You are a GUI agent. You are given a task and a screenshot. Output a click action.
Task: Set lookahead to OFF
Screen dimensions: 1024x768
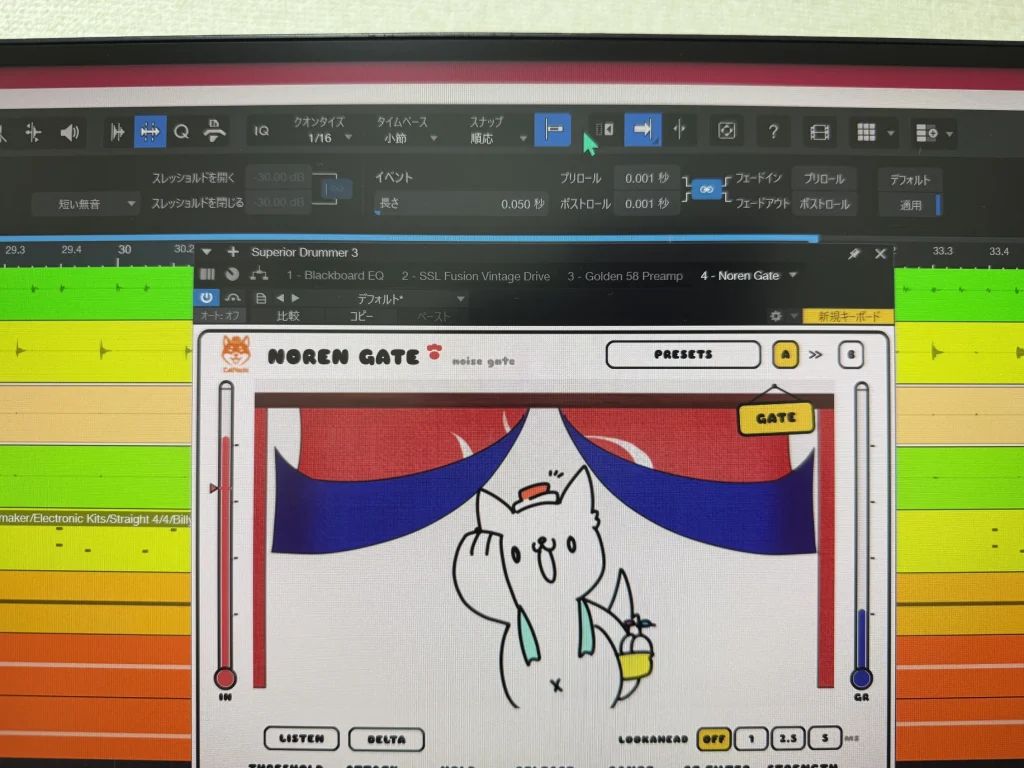713,739
